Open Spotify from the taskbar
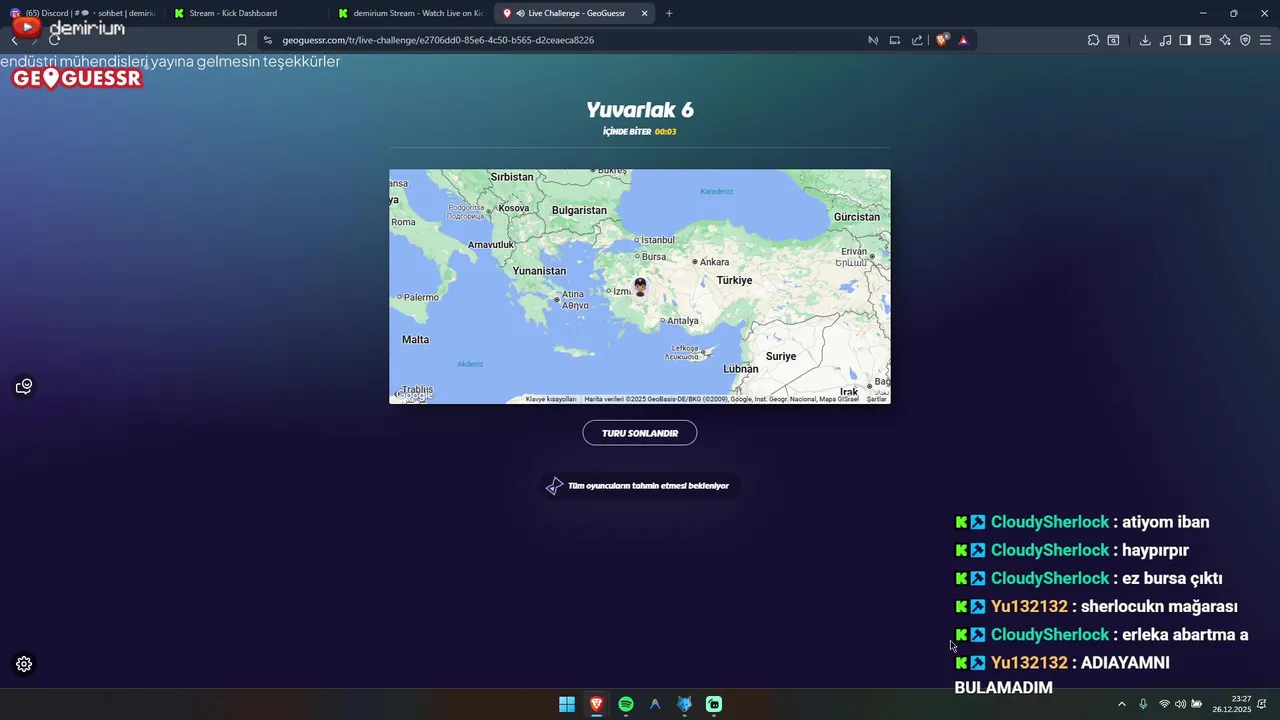 tap(626, 704)
